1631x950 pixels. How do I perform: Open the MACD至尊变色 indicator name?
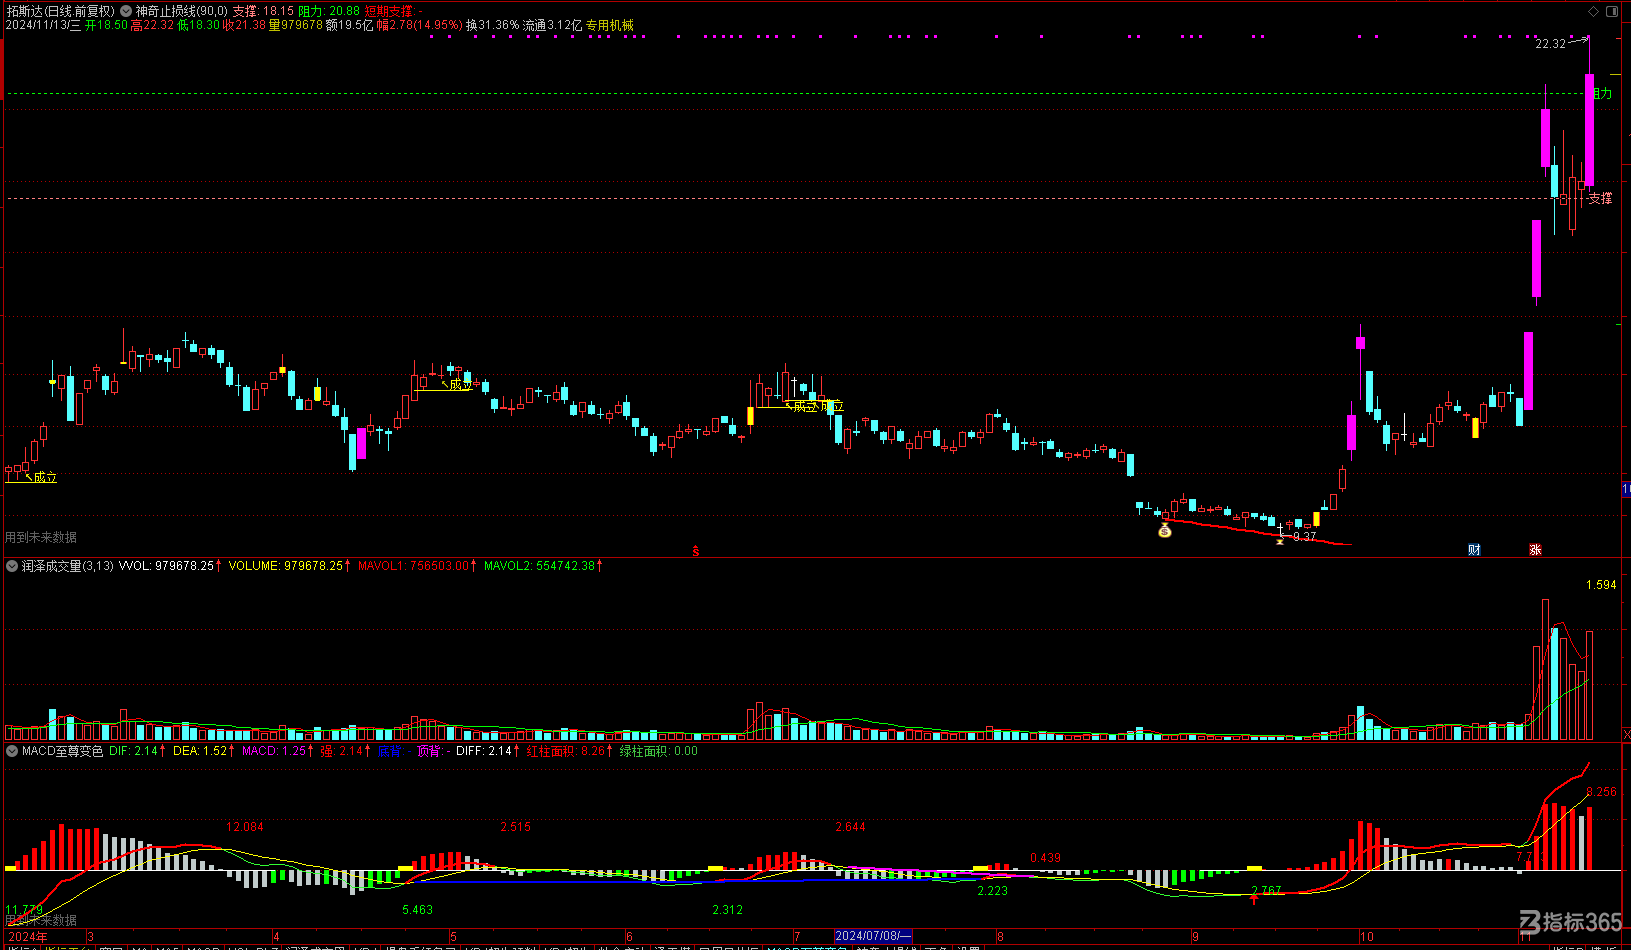point(62,751)
